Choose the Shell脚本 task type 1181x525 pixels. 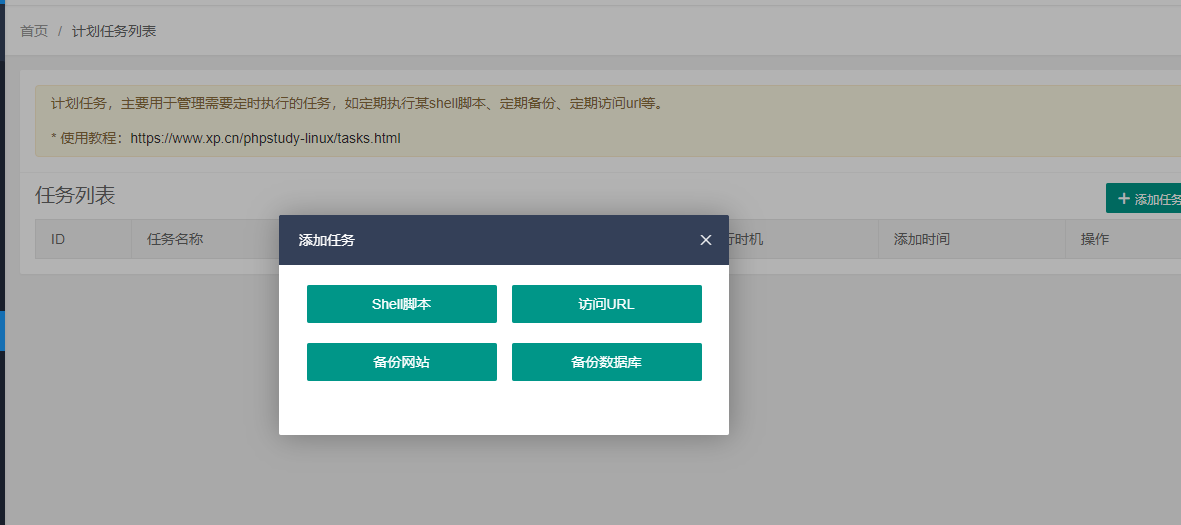[x=401, y=304]
